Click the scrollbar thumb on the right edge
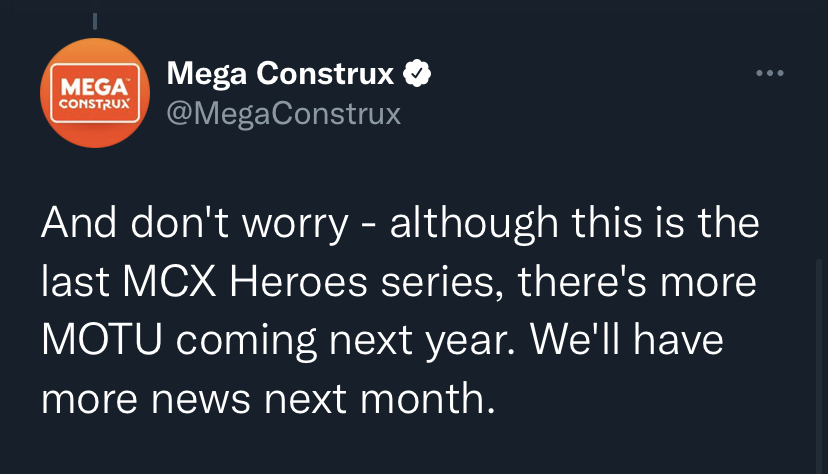 point(819,366)
